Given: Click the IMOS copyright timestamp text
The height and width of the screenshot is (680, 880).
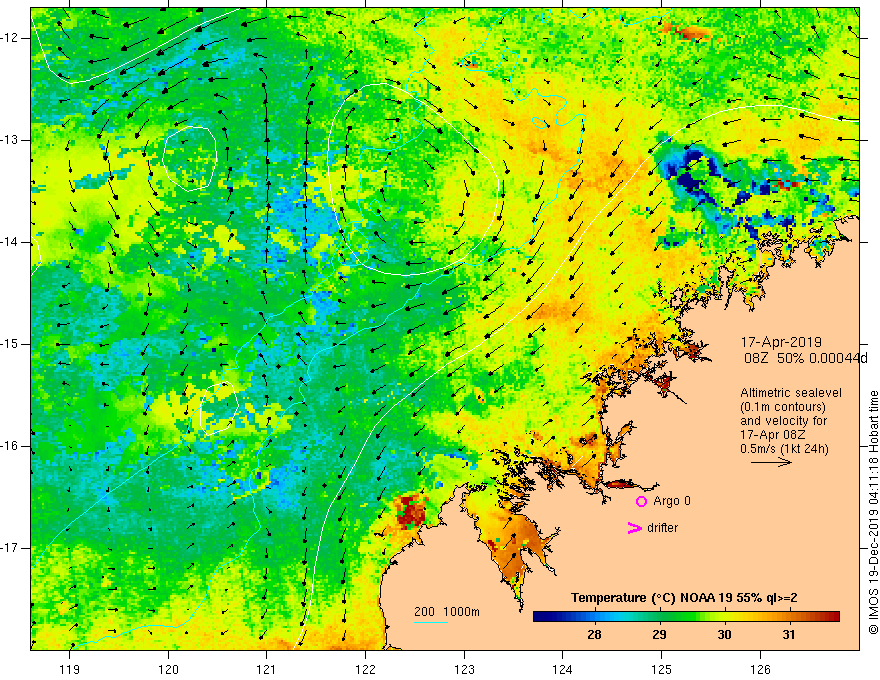Looking at the screenshot, I should 873,512.
